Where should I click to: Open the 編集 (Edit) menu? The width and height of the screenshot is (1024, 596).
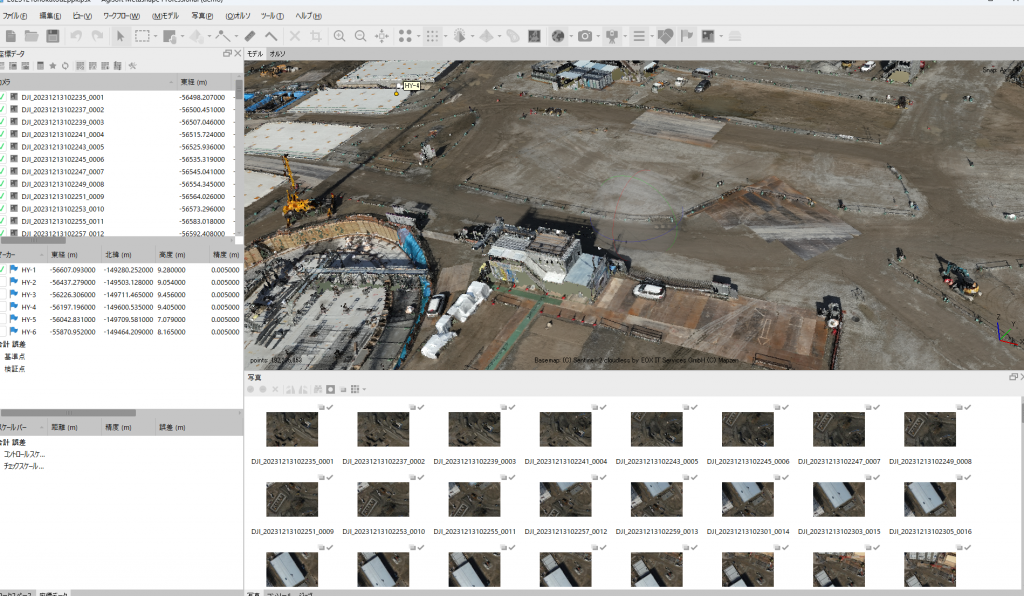pos(50,16)
